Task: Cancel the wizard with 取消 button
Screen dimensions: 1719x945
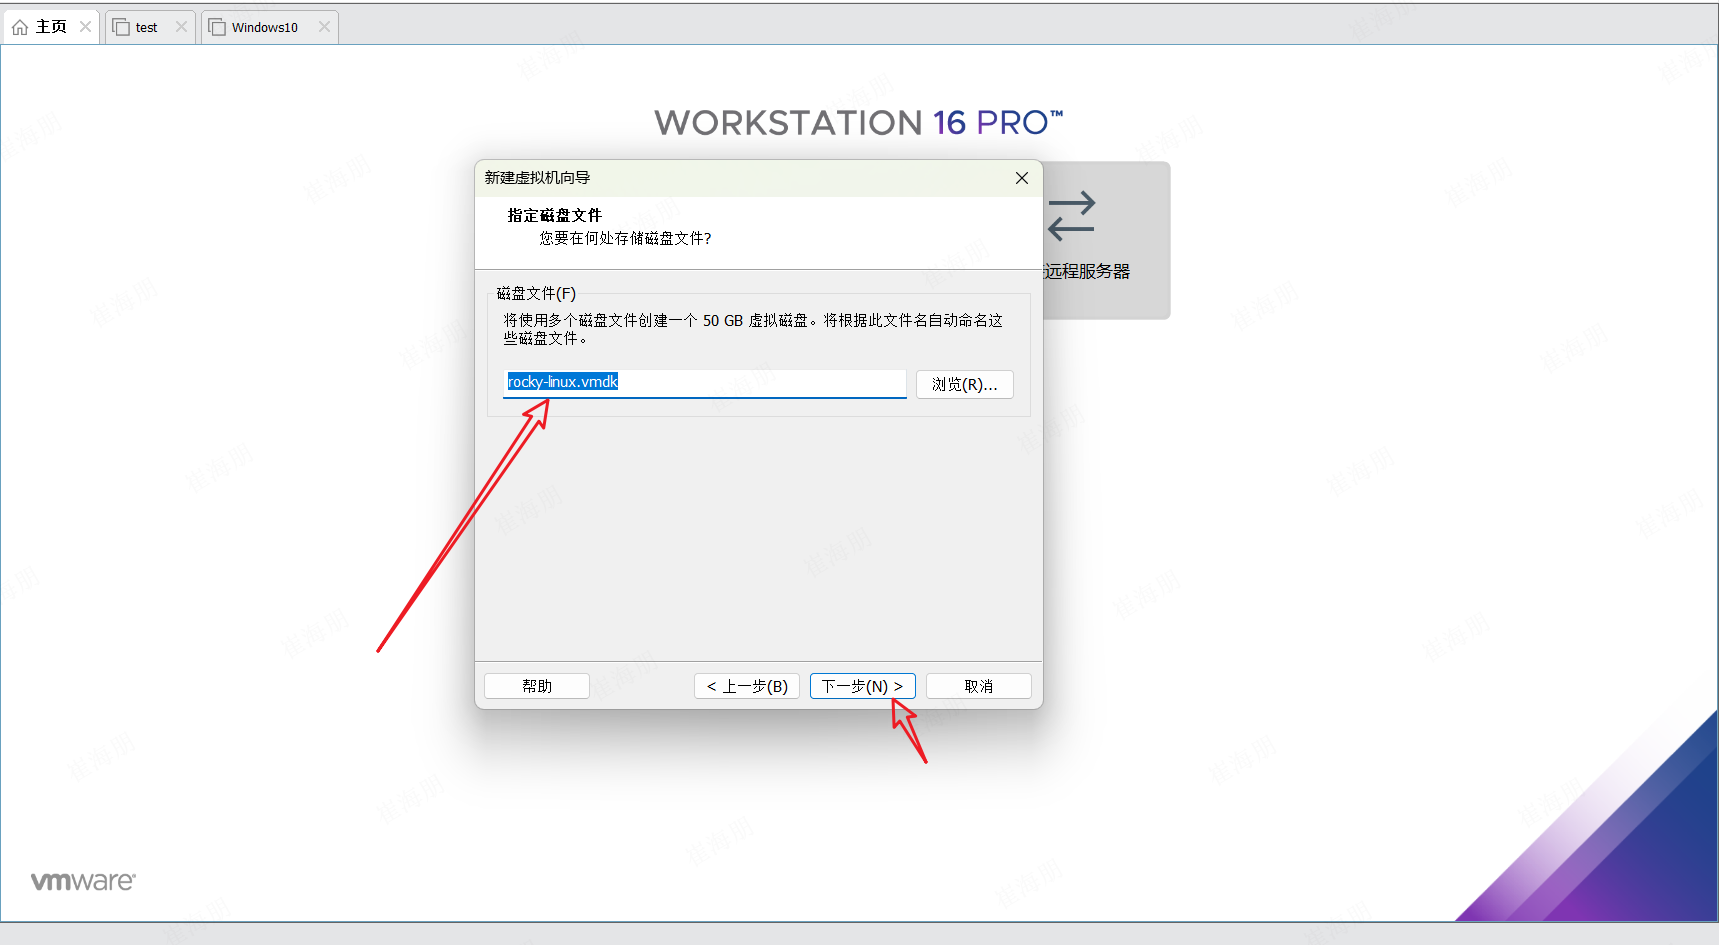Action: (979, 686)
